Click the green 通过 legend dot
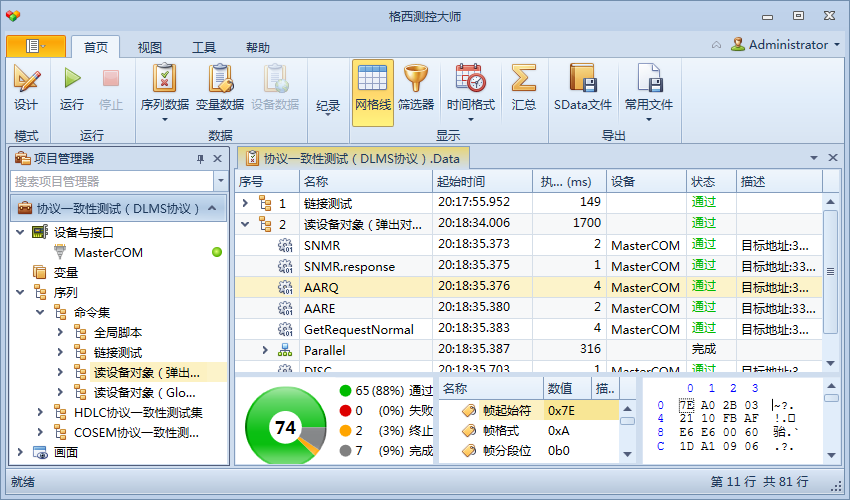Screen dimensions: 850x500 click(345, 390)
